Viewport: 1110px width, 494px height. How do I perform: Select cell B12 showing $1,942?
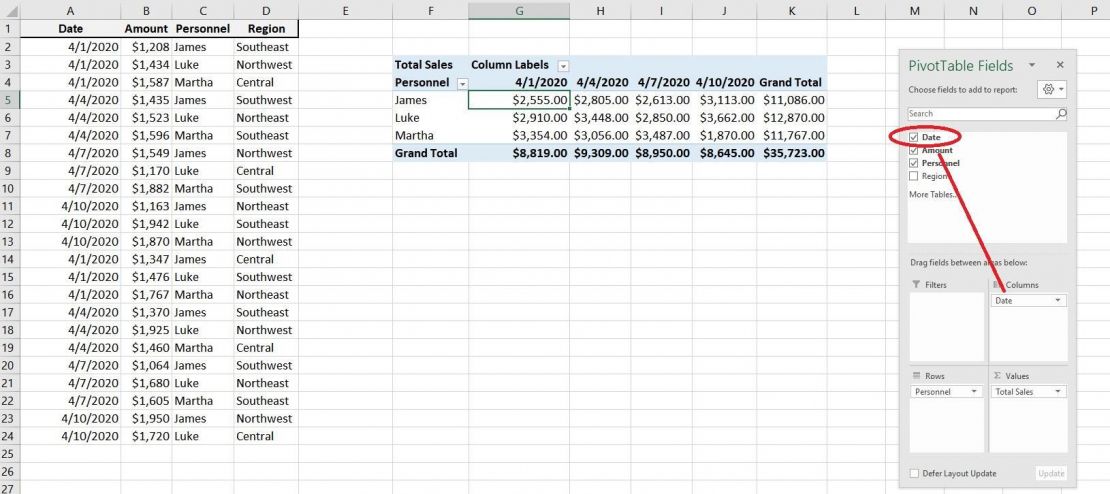(x=146, y=224)
